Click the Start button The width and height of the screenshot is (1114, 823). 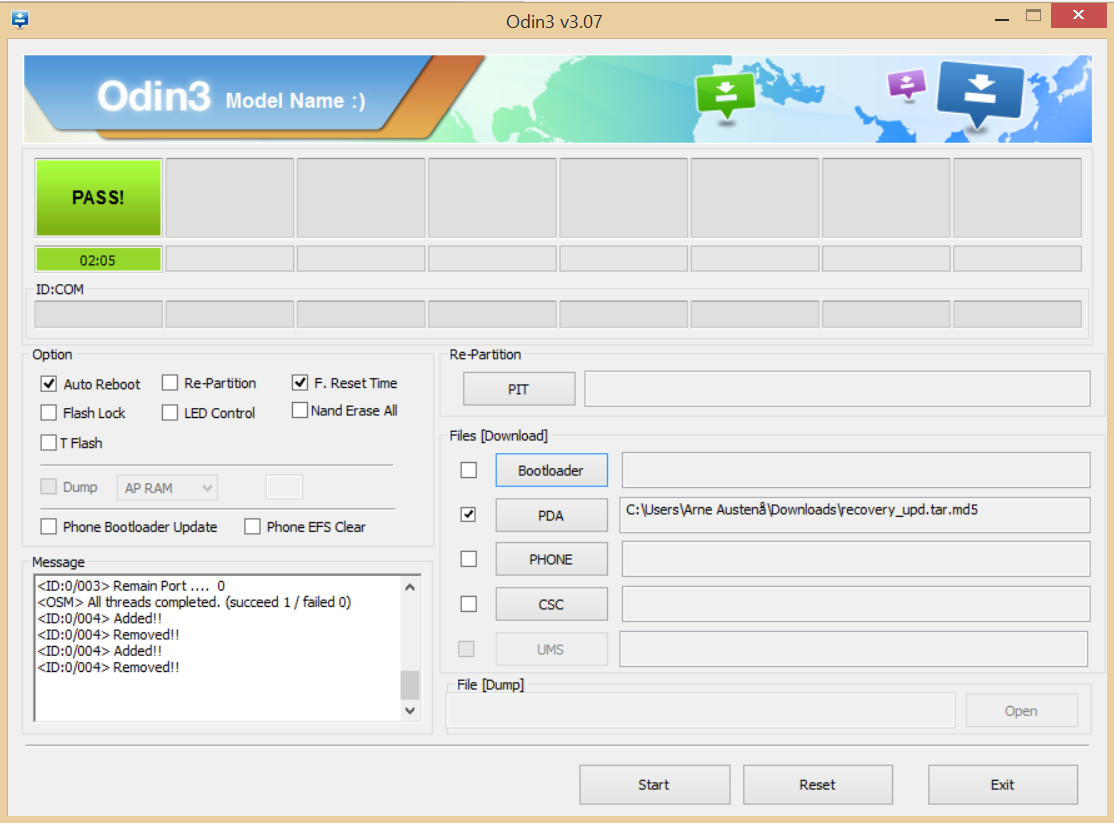click(x=654, y=785)
